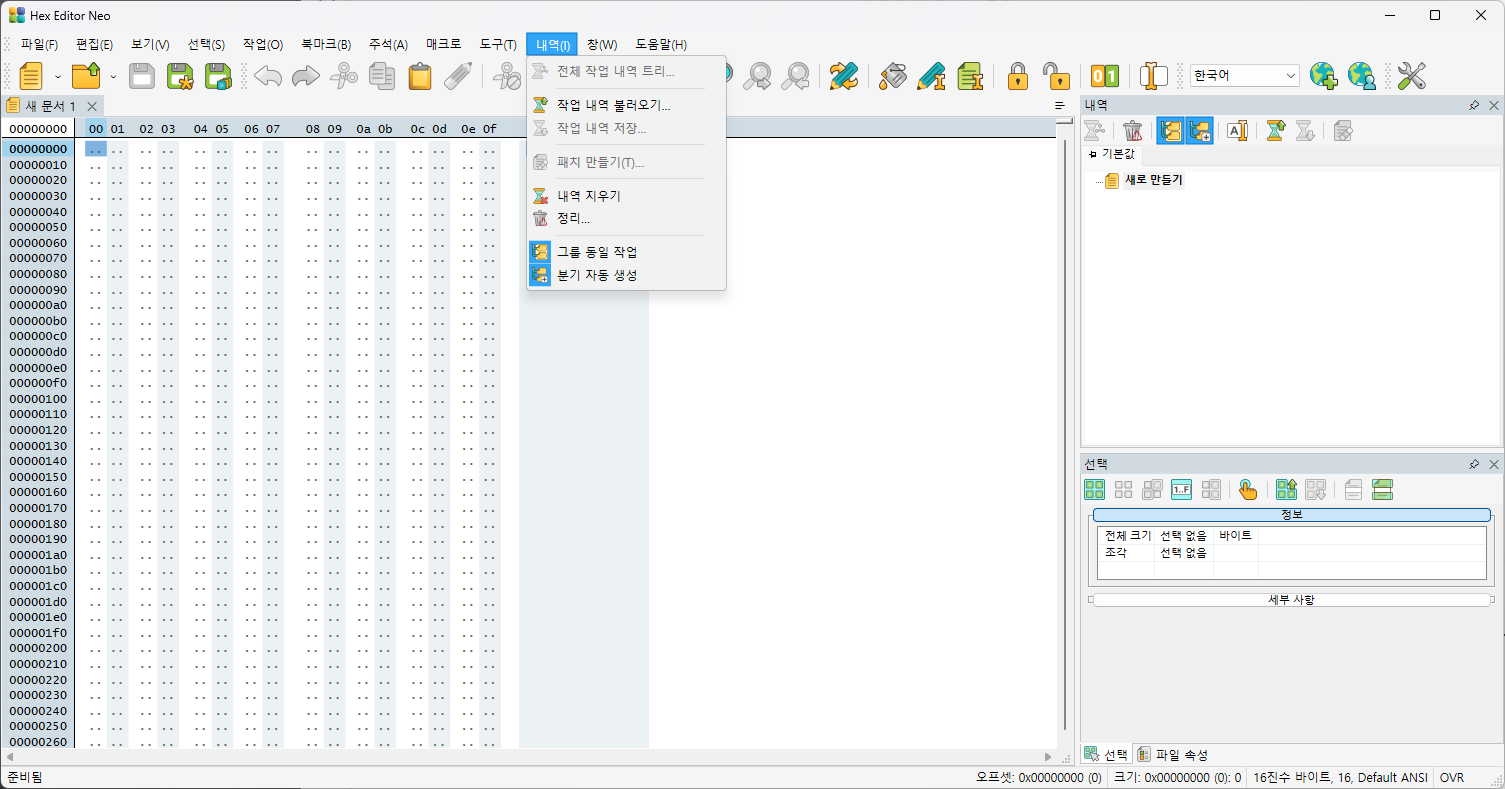Click the horizontal scrollbar right arrow of the hex view
1505x789 pixels.
click(1048, 757)
